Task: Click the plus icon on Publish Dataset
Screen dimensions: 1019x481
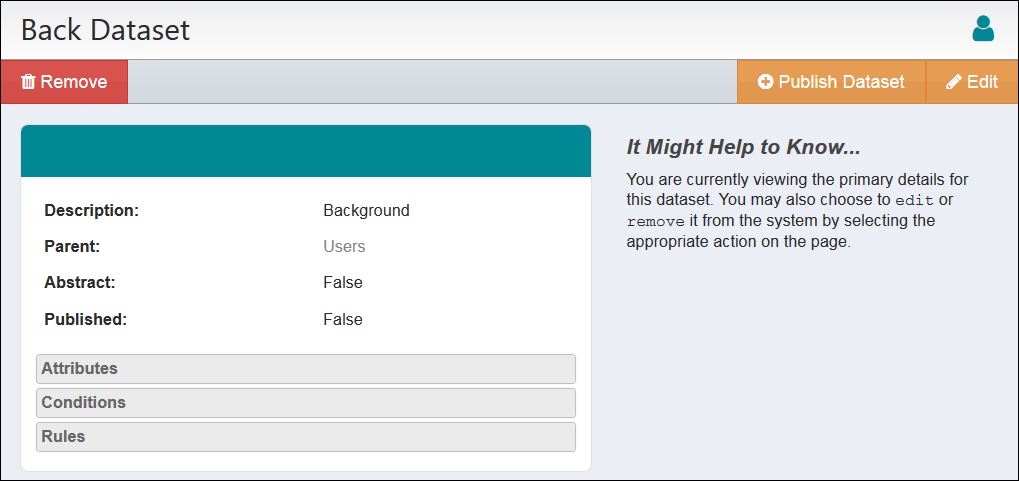Action: [x=766, y=82]
